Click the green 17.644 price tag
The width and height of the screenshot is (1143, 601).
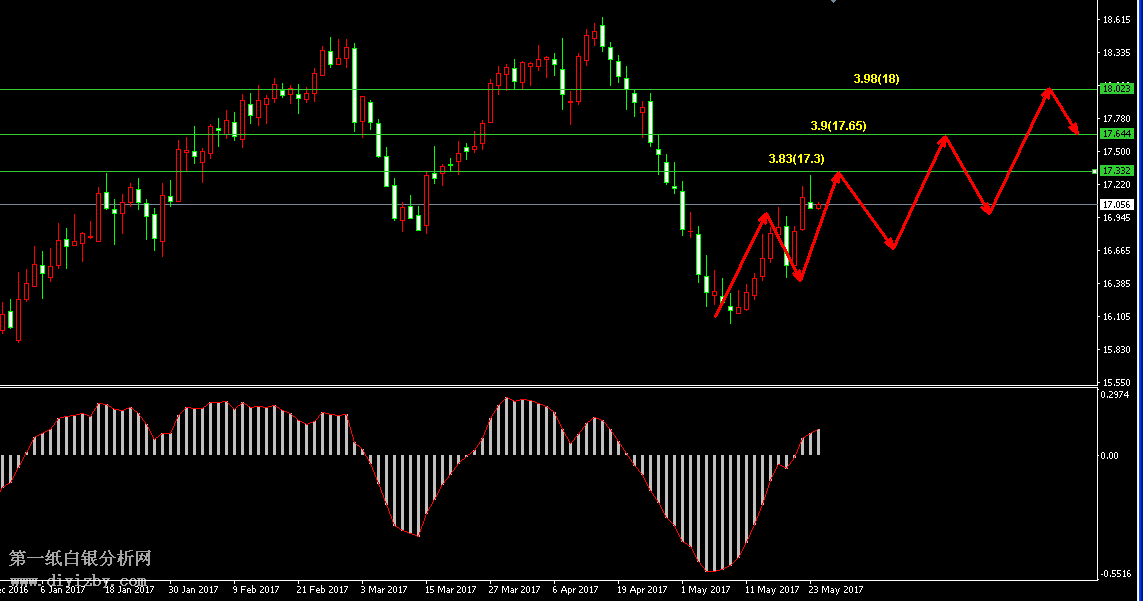(1115, 134)
